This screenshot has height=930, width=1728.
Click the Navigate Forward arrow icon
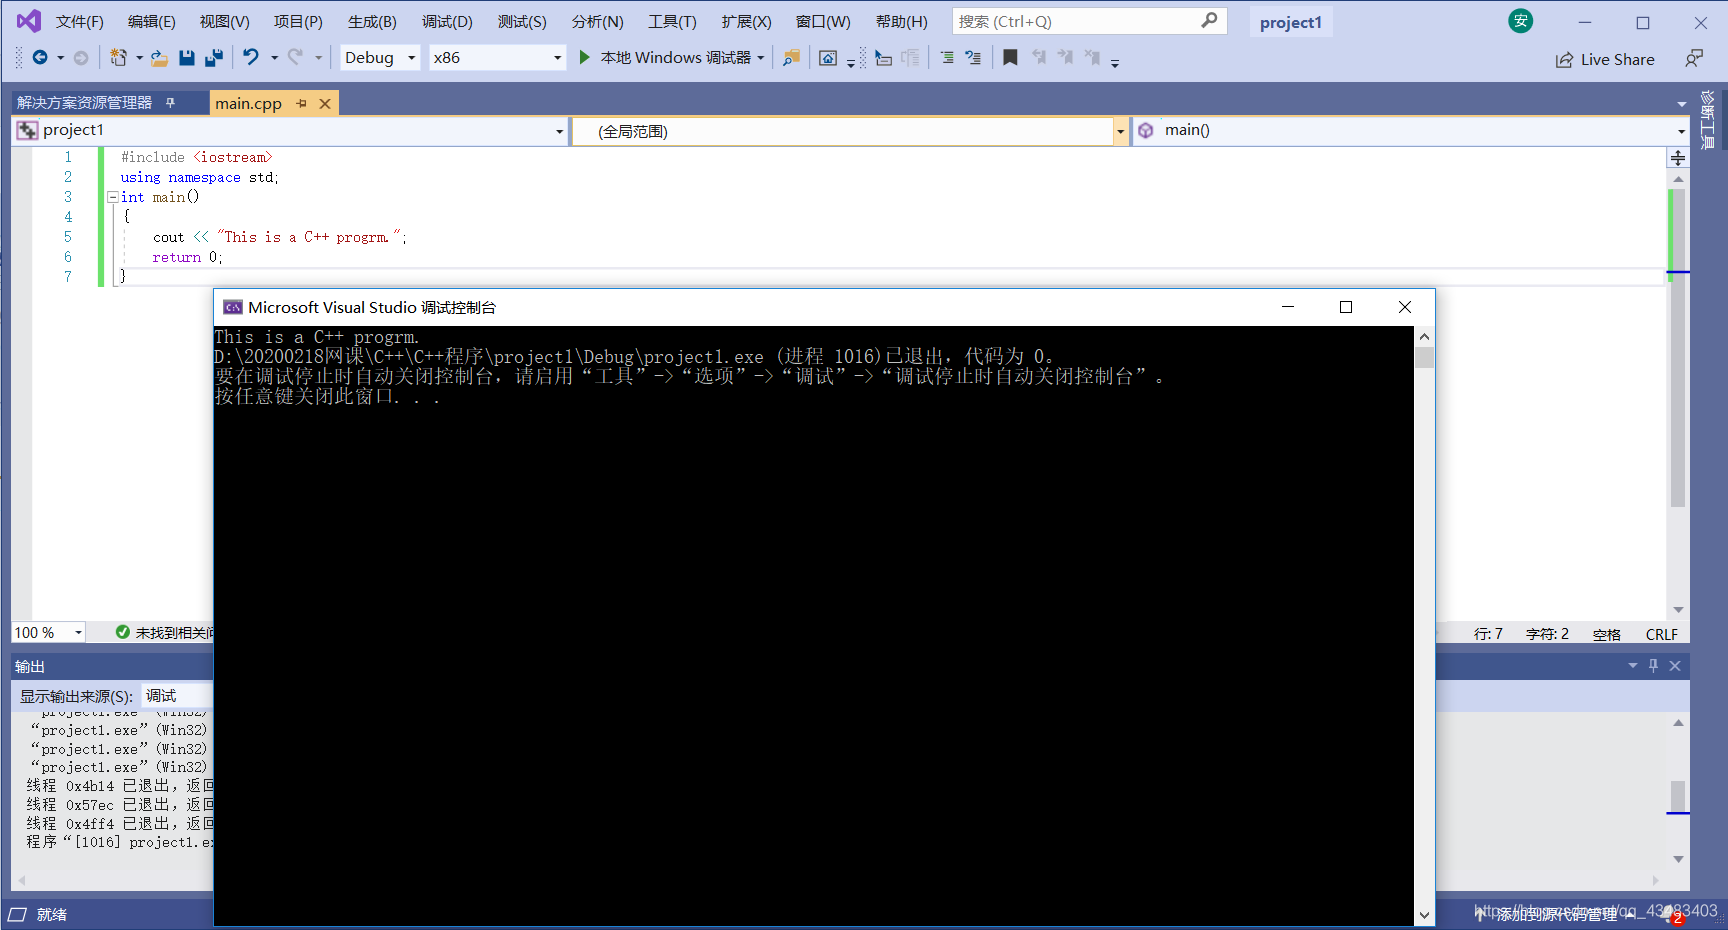point(81,58)
